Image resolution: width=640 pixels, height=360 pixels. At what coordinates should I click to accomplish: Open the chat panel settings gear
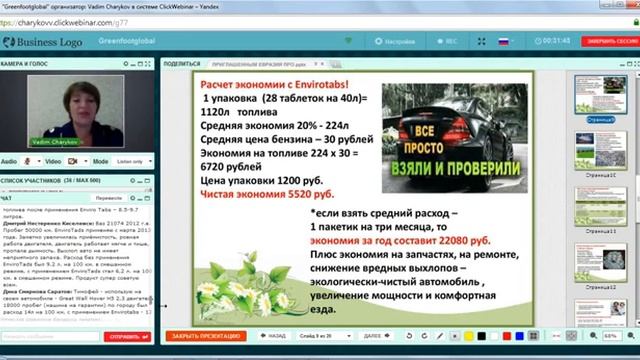pyautogui.click(x=132, y=198)
